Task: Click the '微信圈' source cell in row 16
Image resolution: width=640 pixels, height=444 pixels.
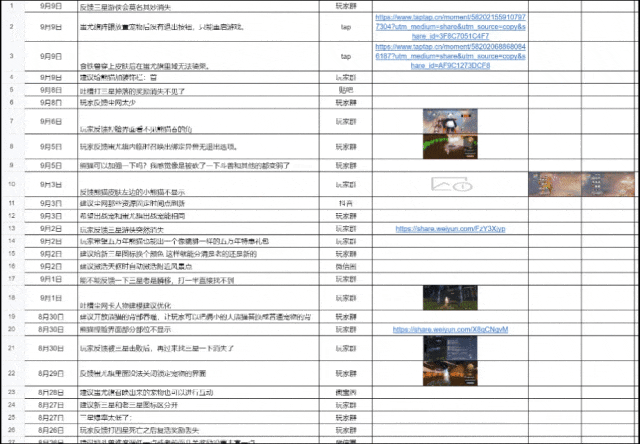Action: (x=346, y=266)
